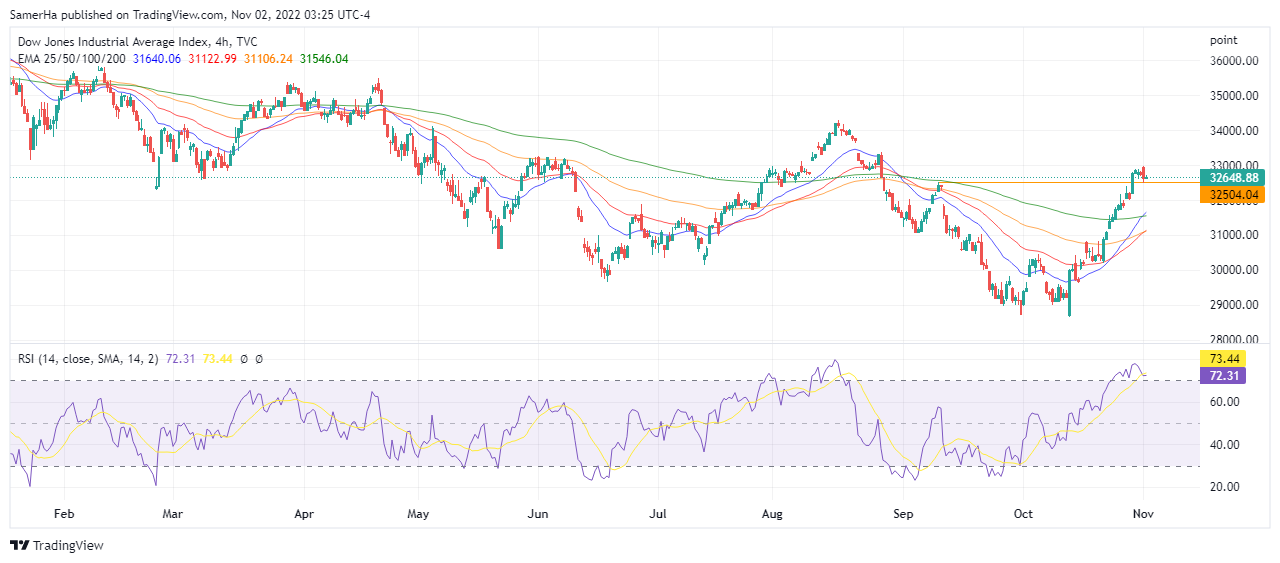Click the point unit label above price scale

pos(1223,40)
